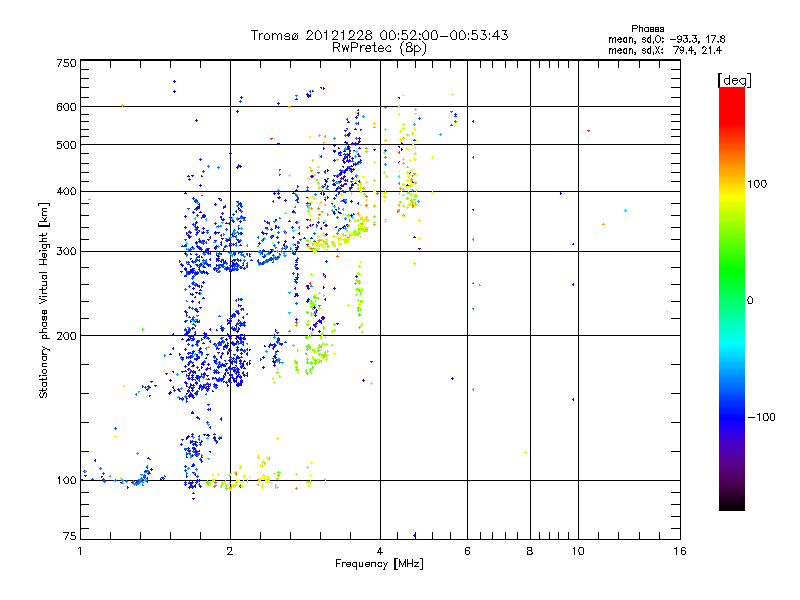Click the black bottom of the colorbar
Screen dimensions: 800x600
point(732,503)
